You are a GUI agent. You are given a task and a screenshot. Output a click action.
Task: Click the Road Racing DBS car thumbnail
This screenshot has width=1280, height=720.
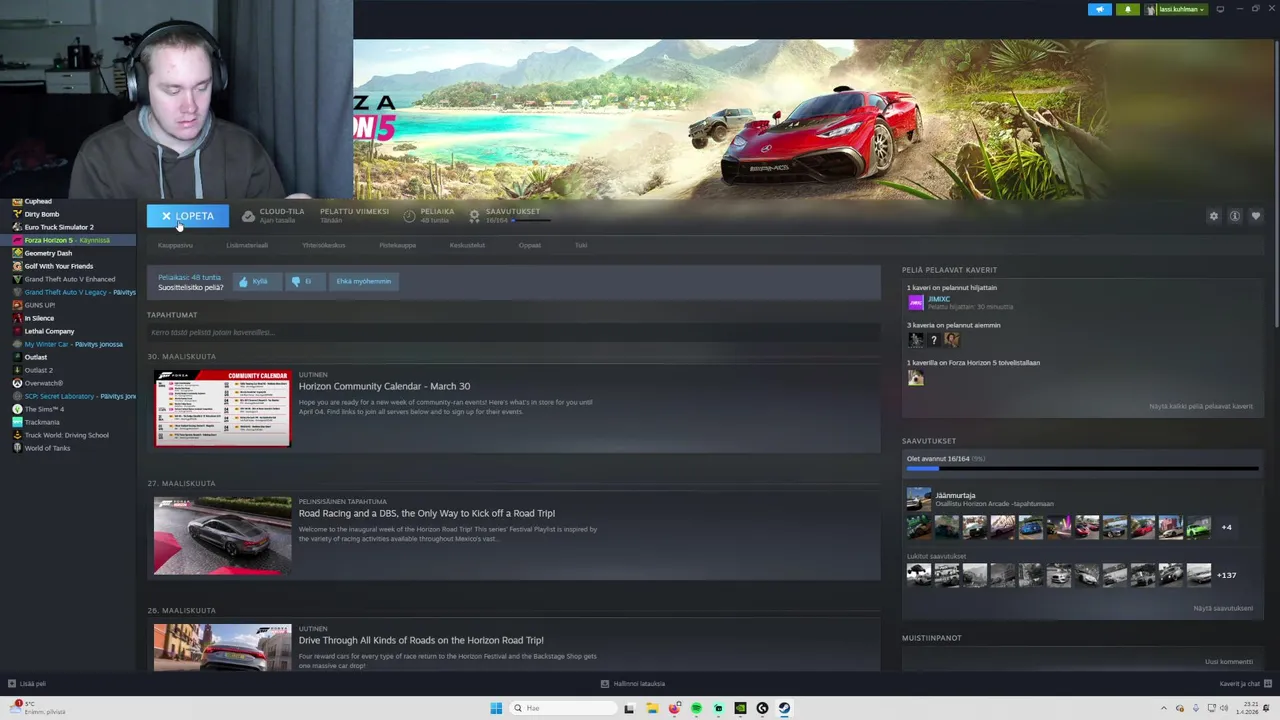point(222,535)
